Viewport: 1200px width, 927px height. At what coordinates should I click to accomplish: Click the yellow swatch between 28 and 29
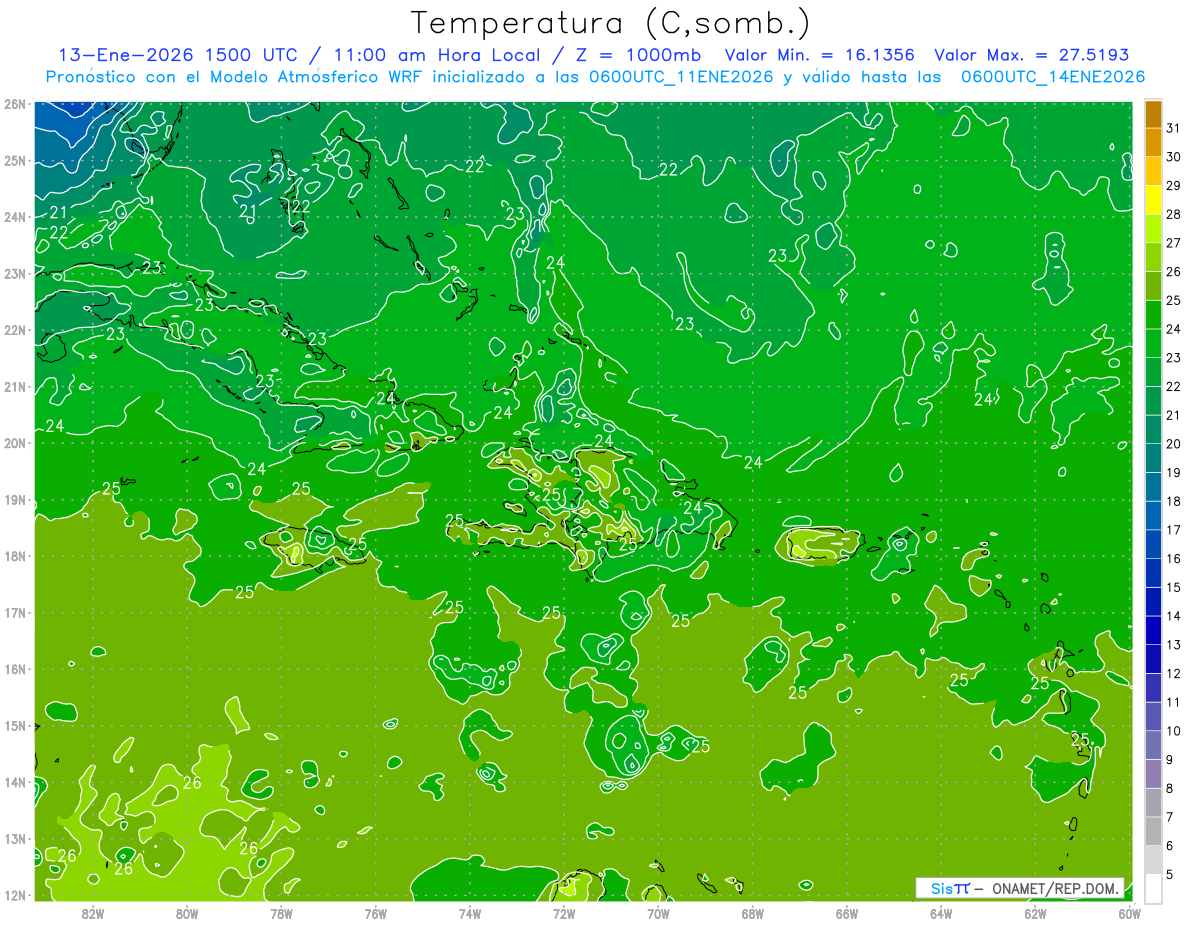tap(1153, 200)
